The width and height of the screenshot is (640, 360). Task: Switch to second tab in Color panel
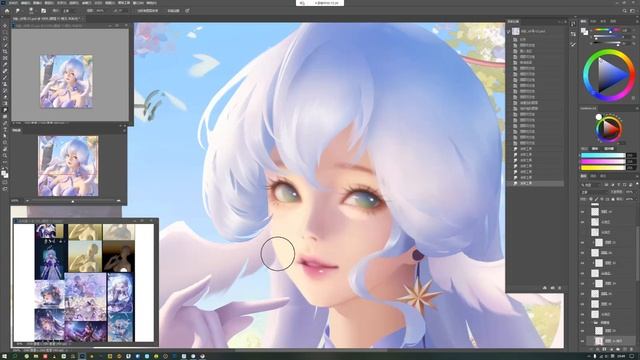click(593, 21)
